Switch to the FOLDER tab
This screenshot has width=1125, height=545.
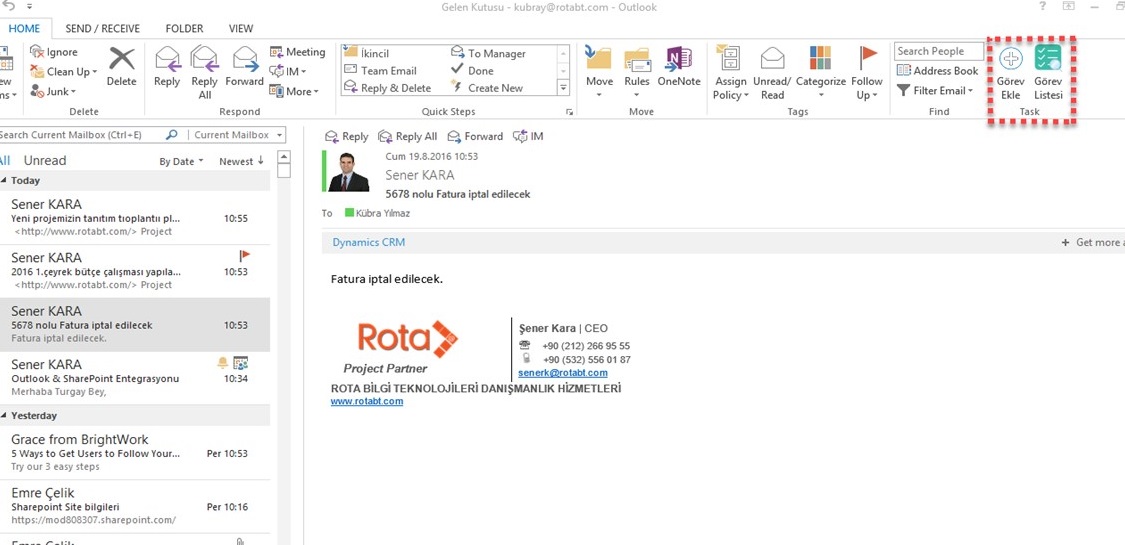coord(184,29)
